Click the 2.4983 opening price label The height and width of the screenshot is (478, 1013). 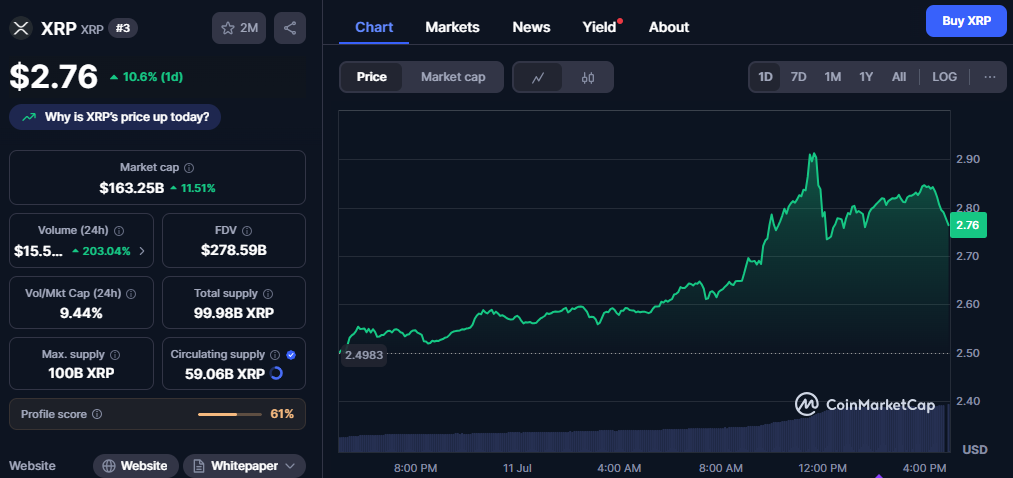click(364, 355)
